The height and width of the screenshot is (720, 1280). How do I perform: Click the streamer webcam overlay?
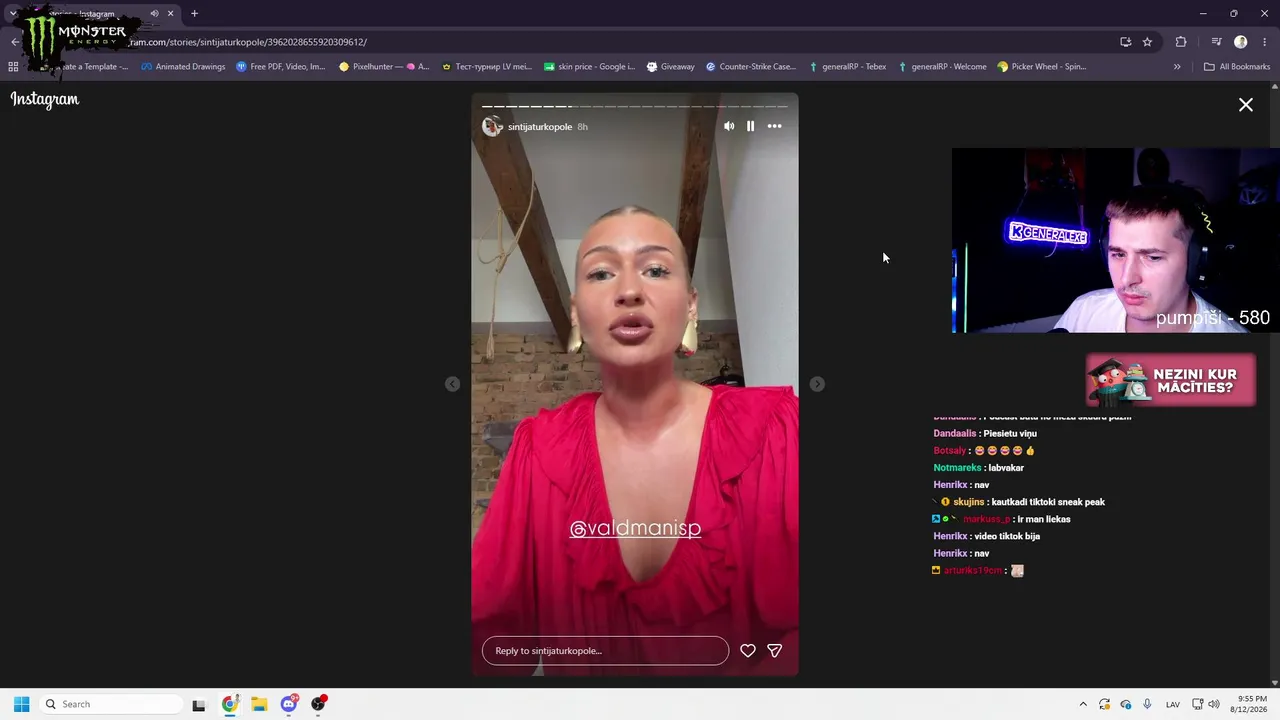(1116, 240)
